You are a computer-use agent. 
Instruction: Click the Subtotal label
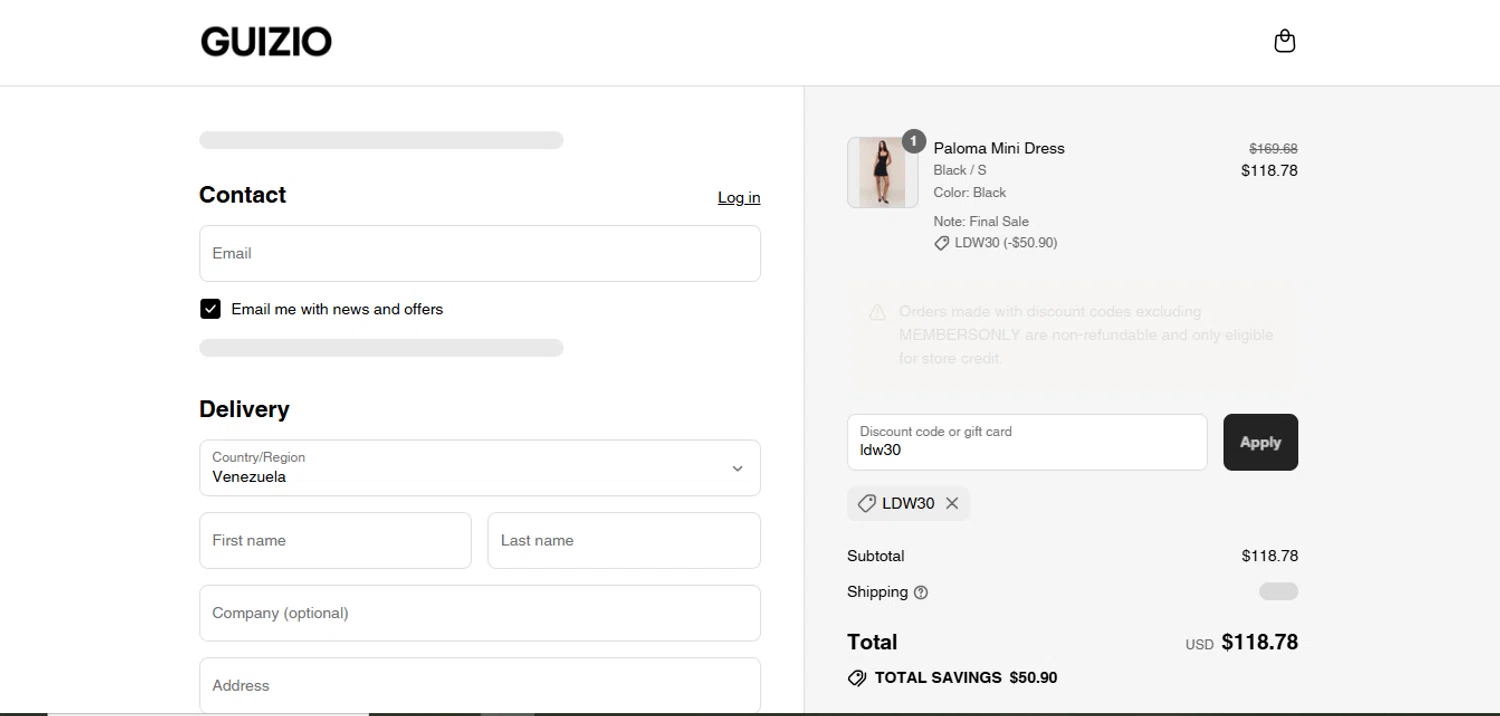click(875, 556)
